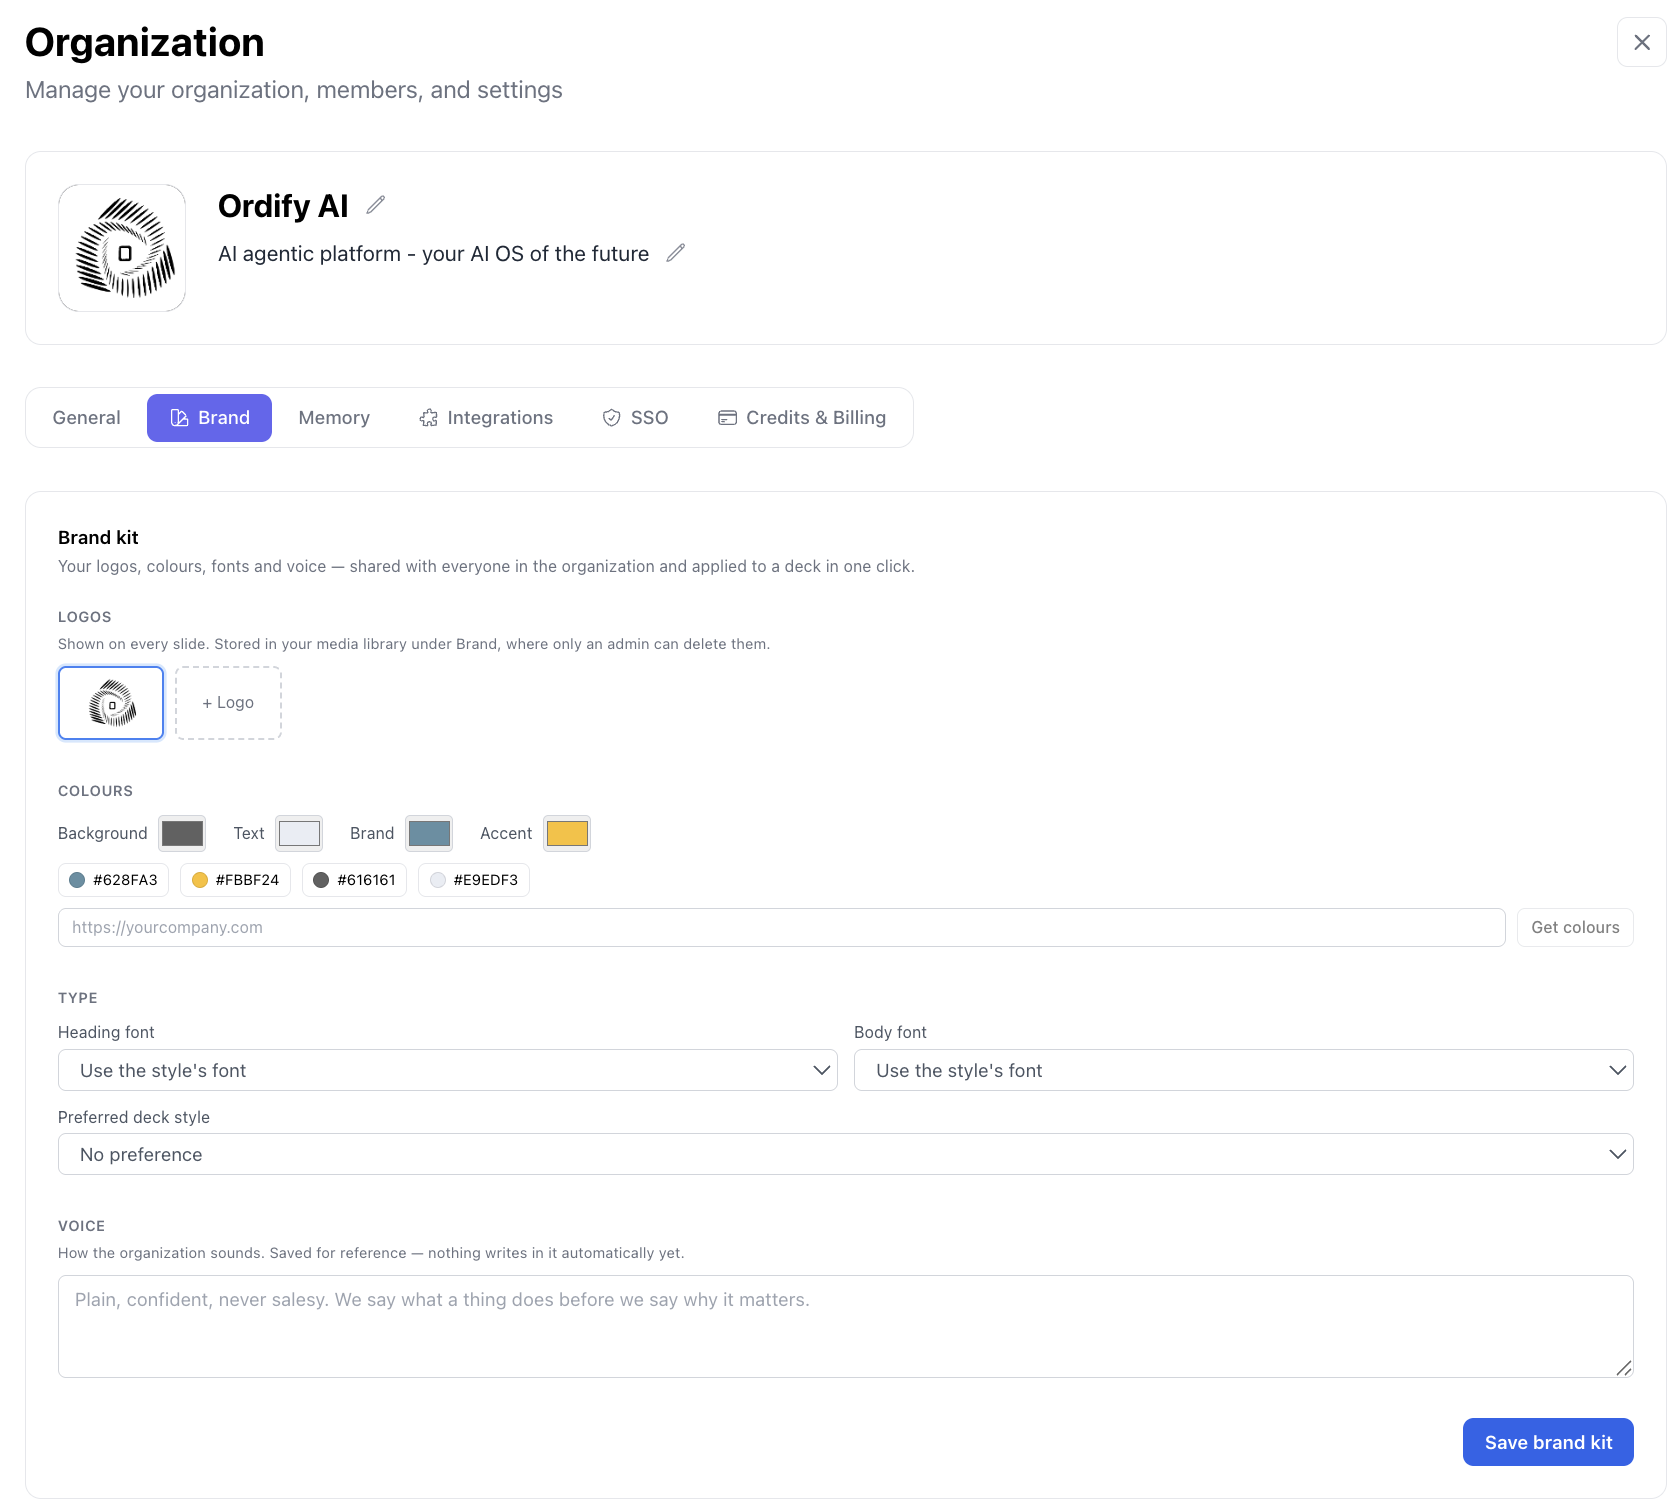This screenshot has width=1678, height=1506.
Task: Open the Brand colour swatch
Action: [x=429, y=833]
